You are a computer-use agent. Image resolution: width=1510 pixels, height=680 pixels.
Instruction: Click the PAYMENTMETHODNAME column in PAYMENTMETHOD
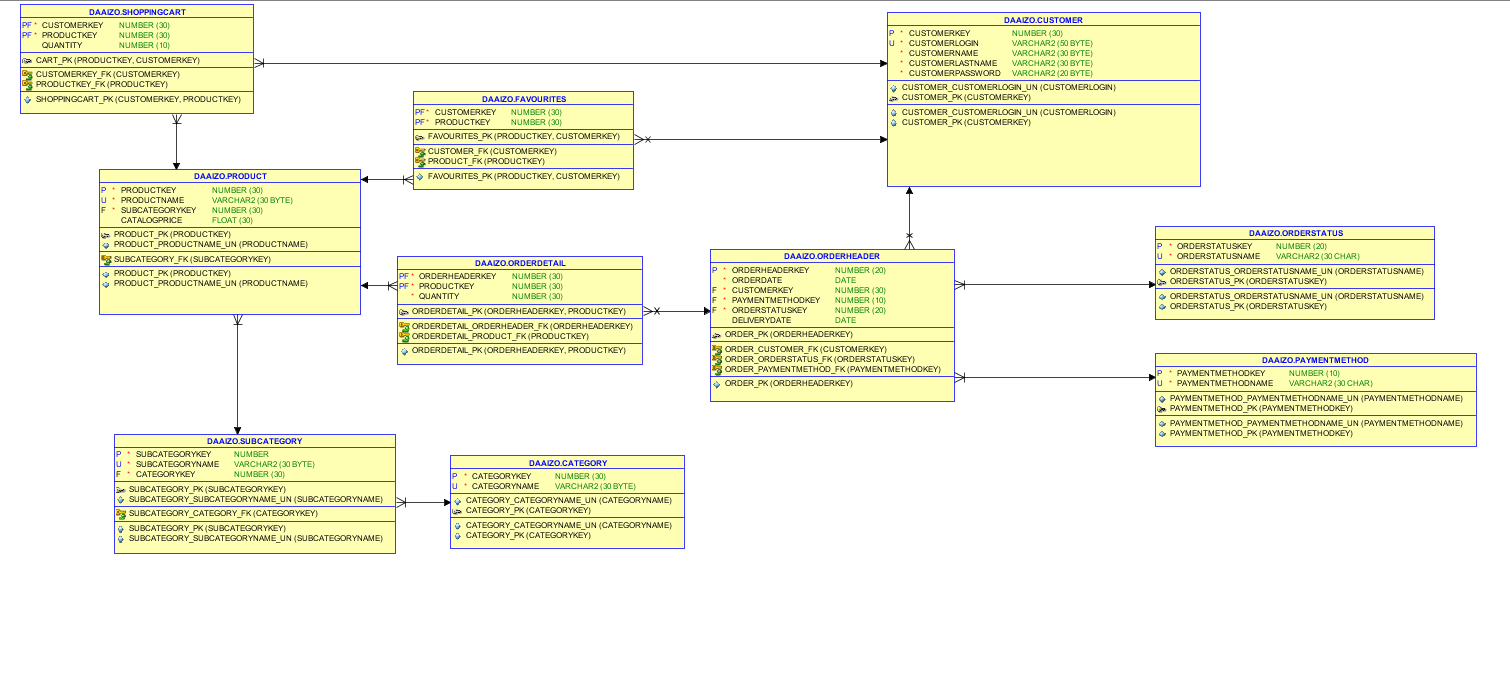pos(1225,383)
